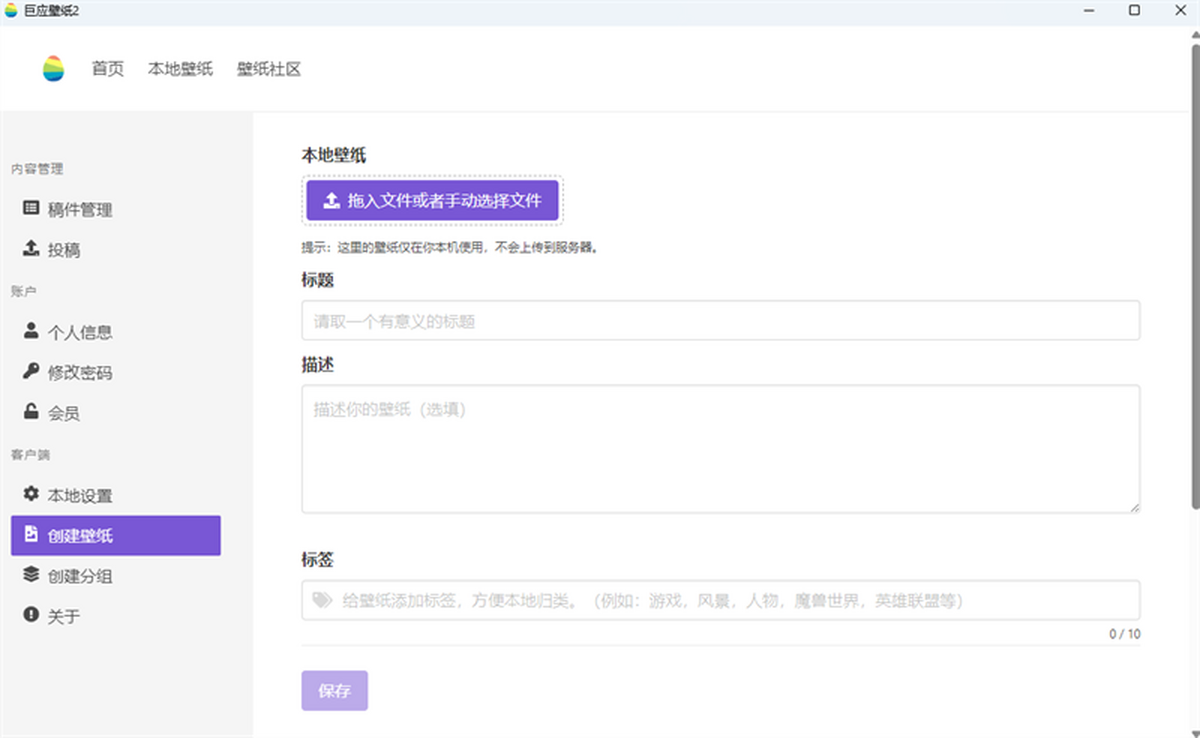Open 本地设置 page
This screenshot has width=1200, height=738.
(116, 495)
